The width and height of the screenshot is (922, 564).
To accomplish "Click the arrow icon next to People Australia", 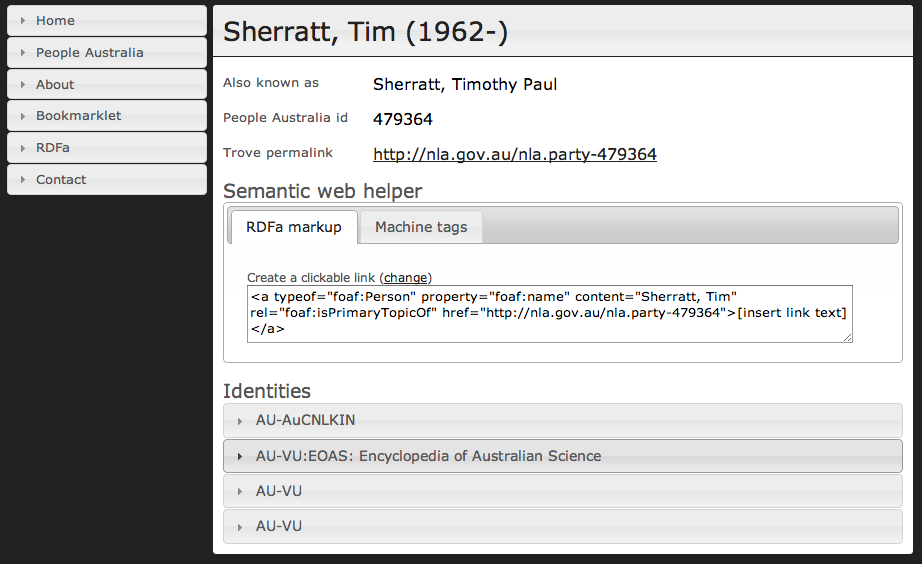I will 22,52.
